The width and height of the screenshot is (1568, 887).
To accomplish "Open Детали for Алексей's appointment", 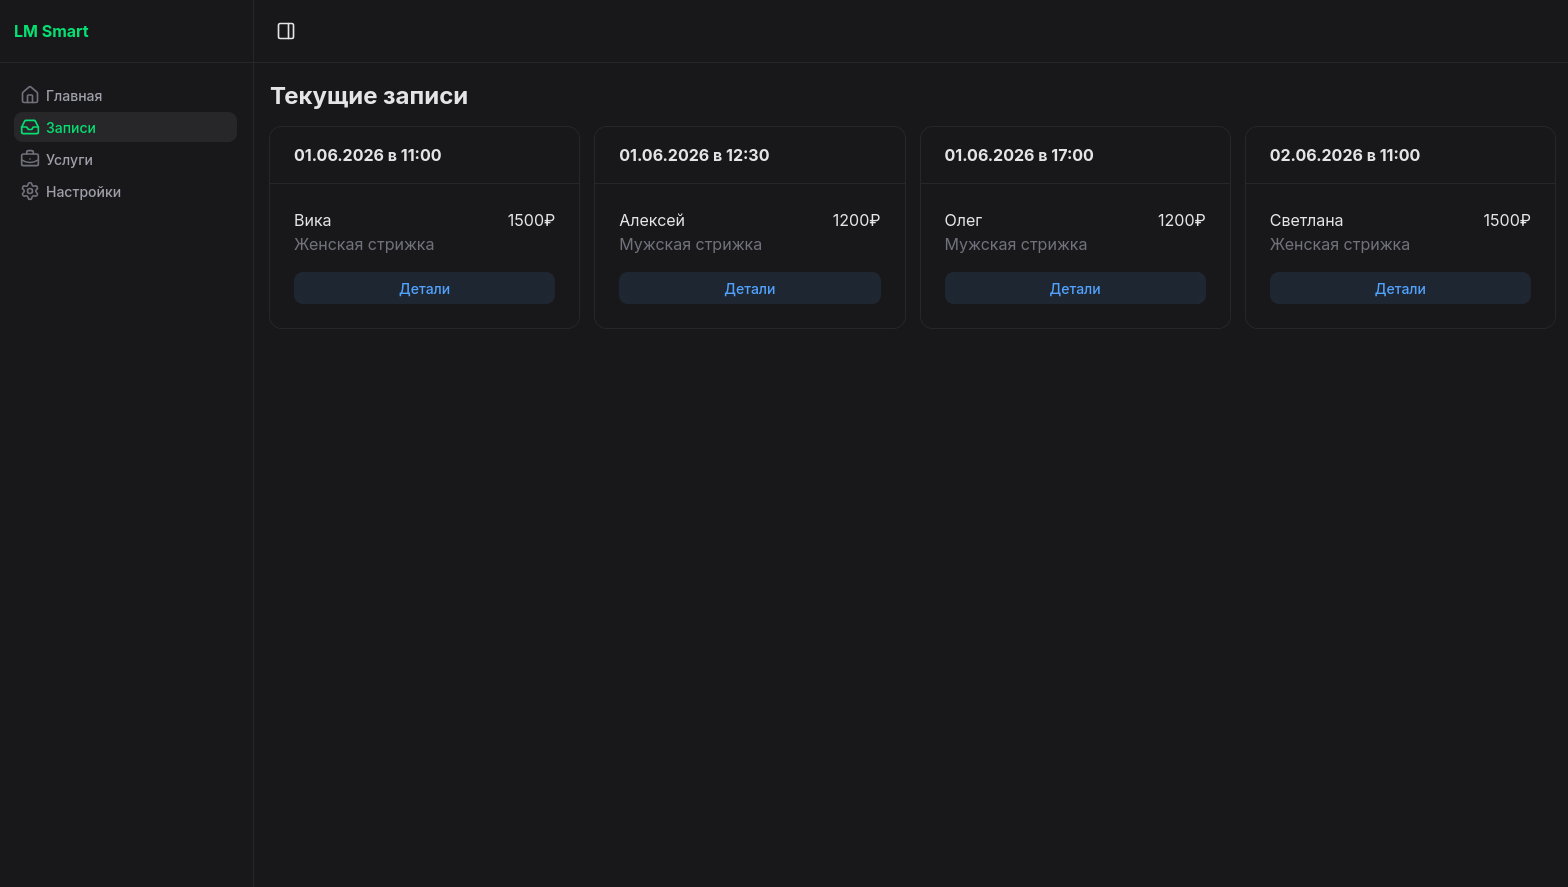I will pos(750,288).
